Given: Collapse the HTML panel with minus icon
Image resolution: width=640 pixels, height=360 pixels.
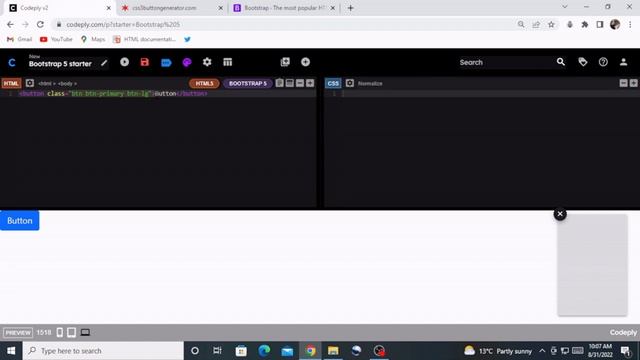Looking at the screenshot, I should [x=300, y=83].
